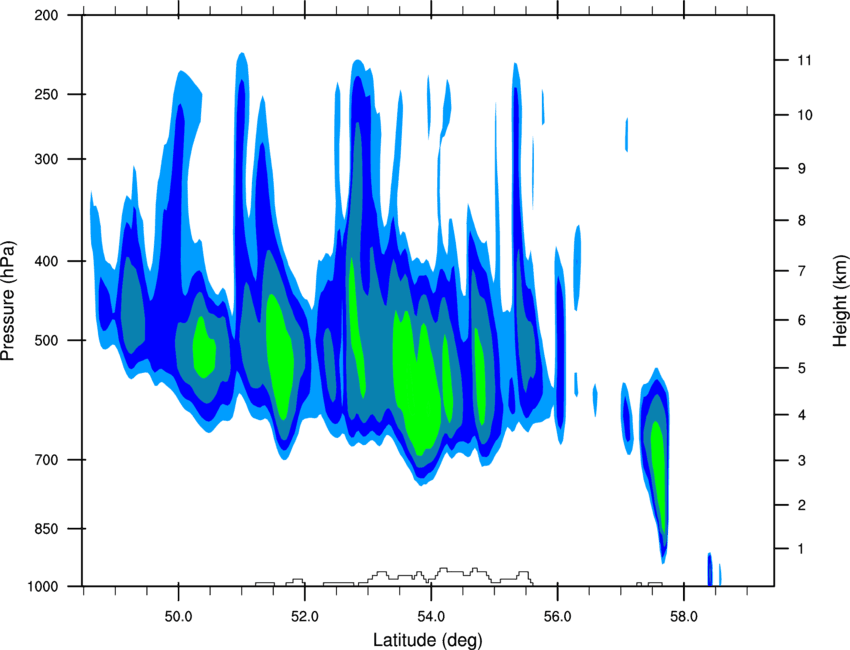Pick the 7 km height label
The image size is (850, 650).
[x=802, y=271]
